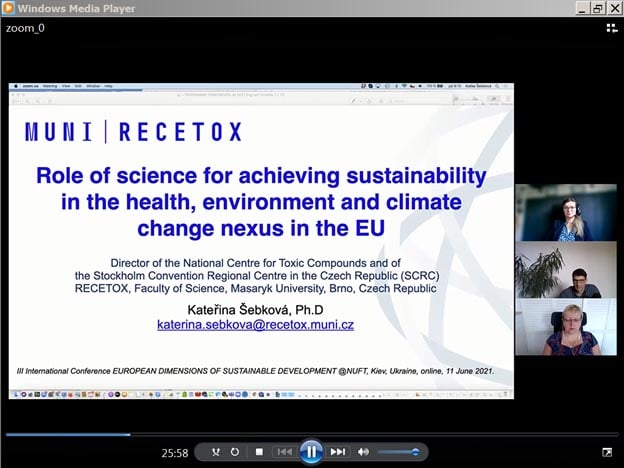Screen dimensions: 624x468
Task: Mute the speaker volume
Action: click(363, 452)
